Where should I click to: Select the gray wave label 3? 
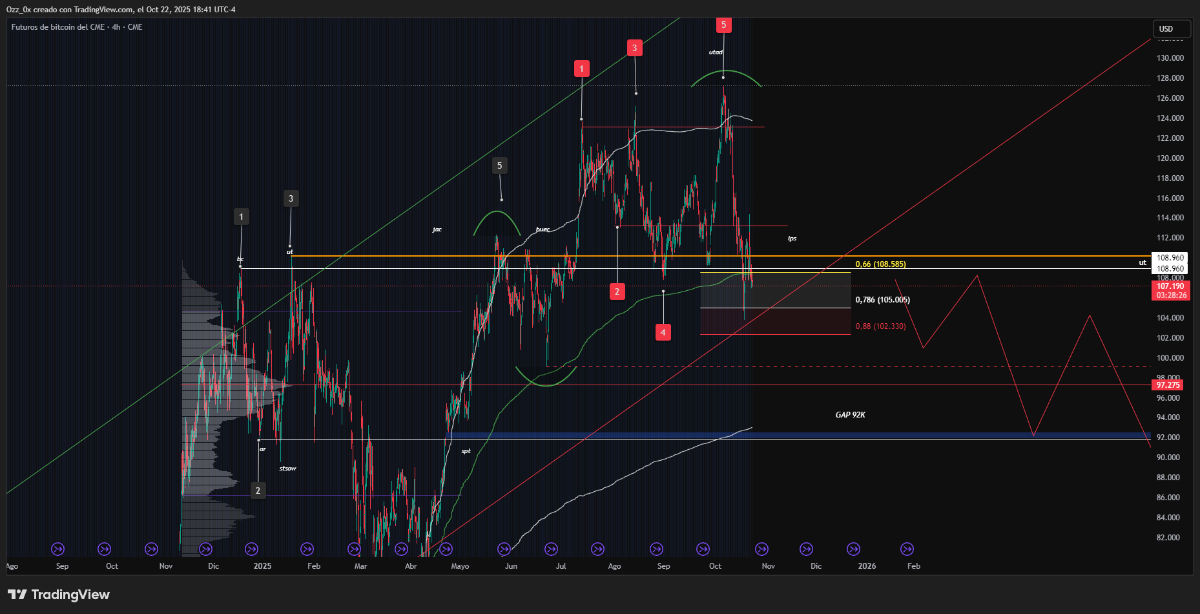click(290, 198)
